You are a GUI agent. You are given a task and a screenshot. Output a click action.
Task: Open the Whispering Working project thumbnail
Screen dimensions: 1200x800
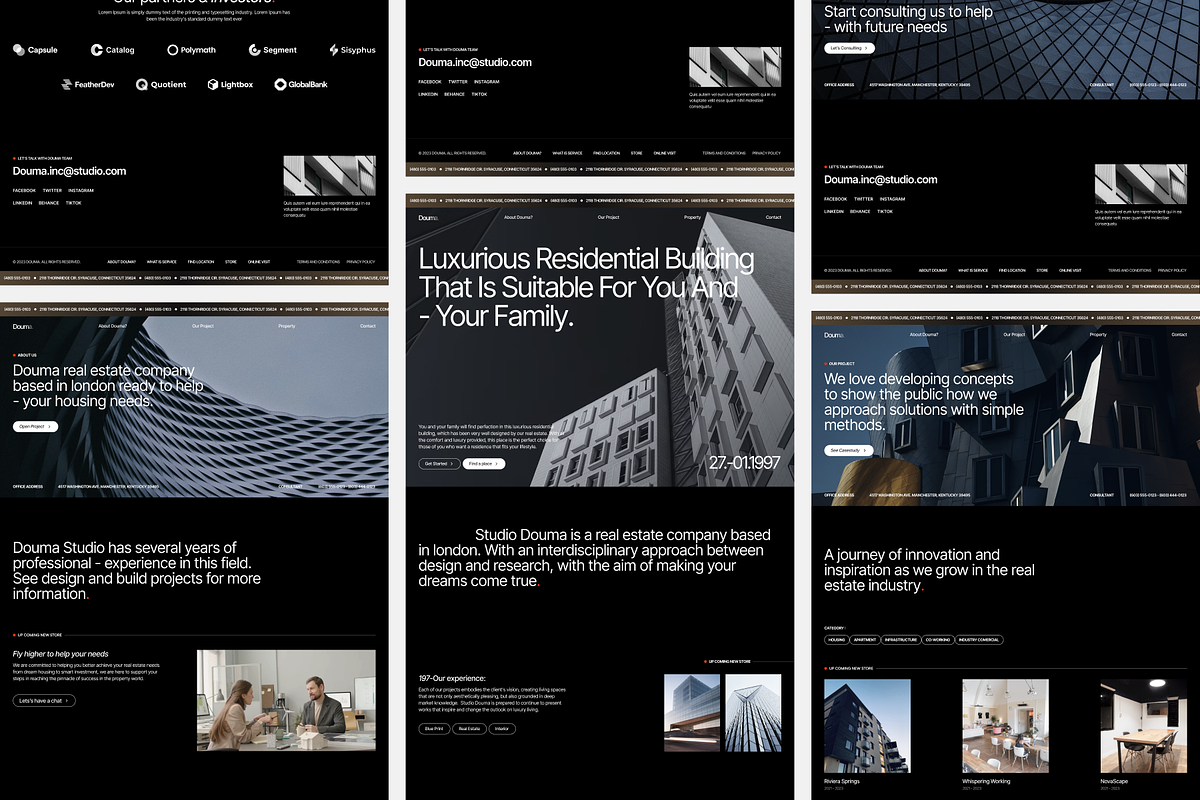tap(1005, 726)
